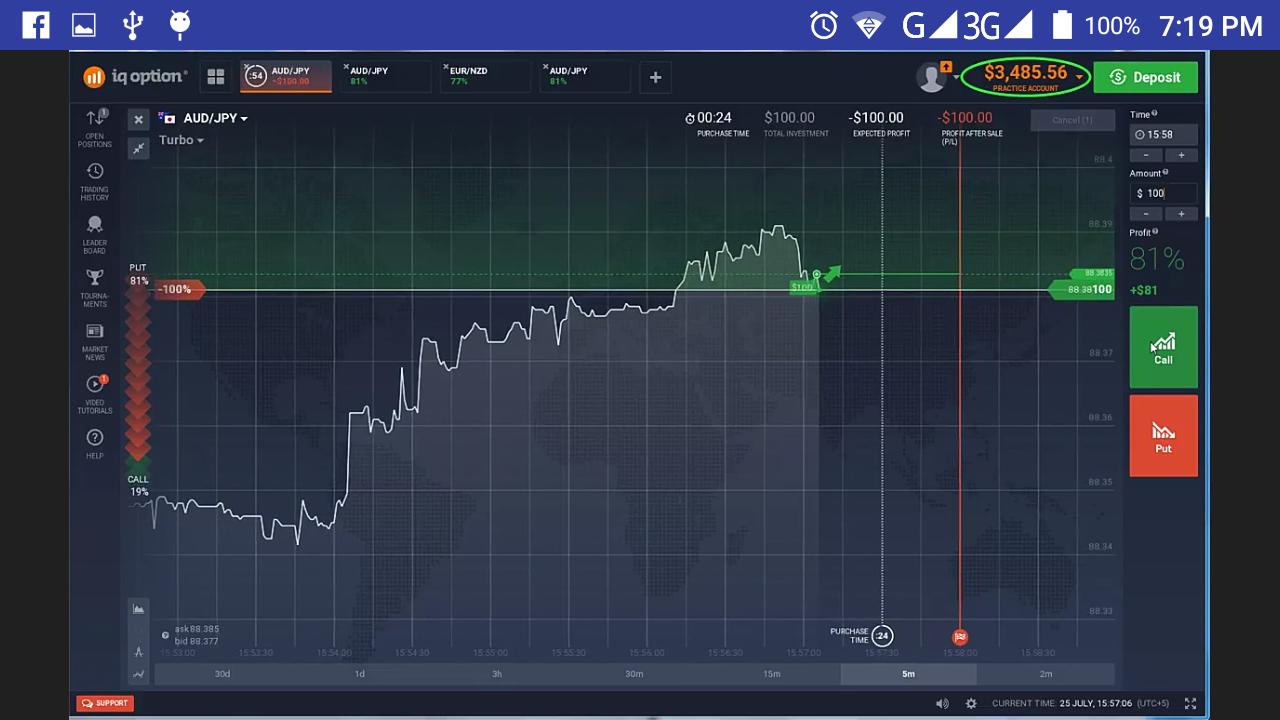The image size is (1280, 720).
Task: Tap the battery indicator in status bar
Action: [1062, 25]
